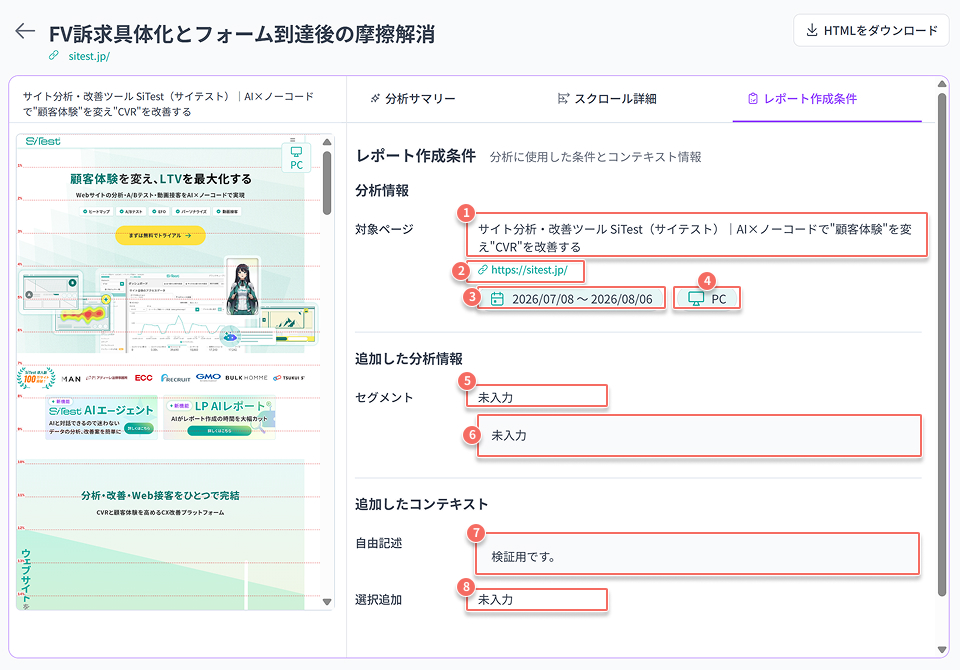
Task: Click the chain icon next to https://sitest.jp/
Action: click(x=483, y=269)
